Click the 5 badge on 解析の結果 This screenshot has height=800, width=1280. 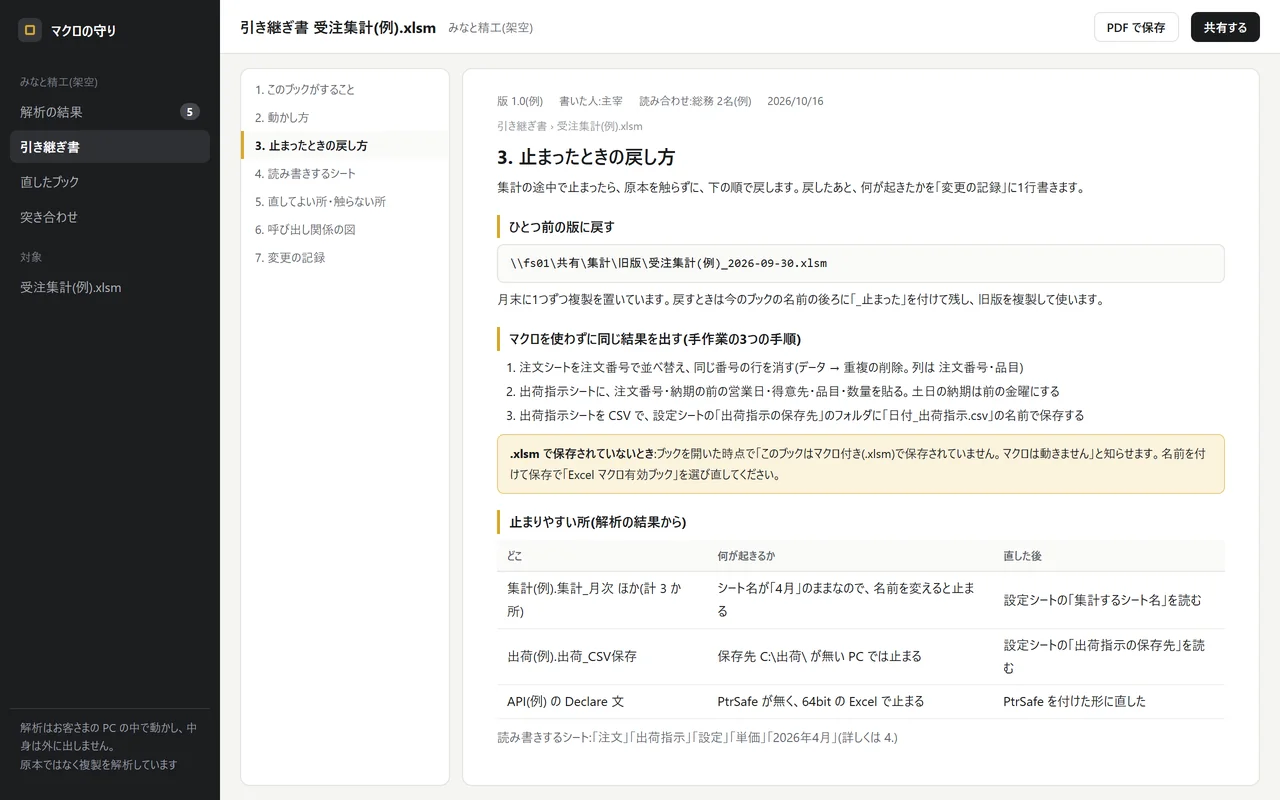tap(190, 112)
